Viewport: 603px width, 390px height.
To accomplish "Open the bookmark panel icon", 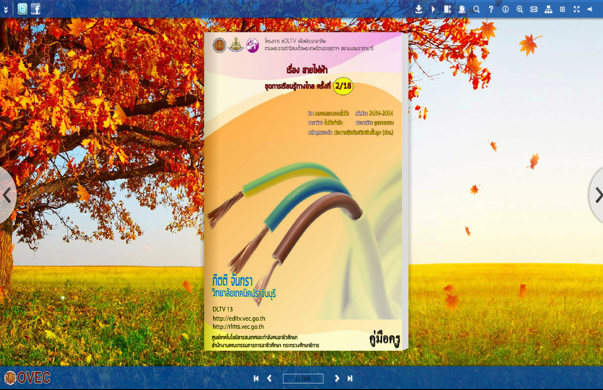I will 447,9.
